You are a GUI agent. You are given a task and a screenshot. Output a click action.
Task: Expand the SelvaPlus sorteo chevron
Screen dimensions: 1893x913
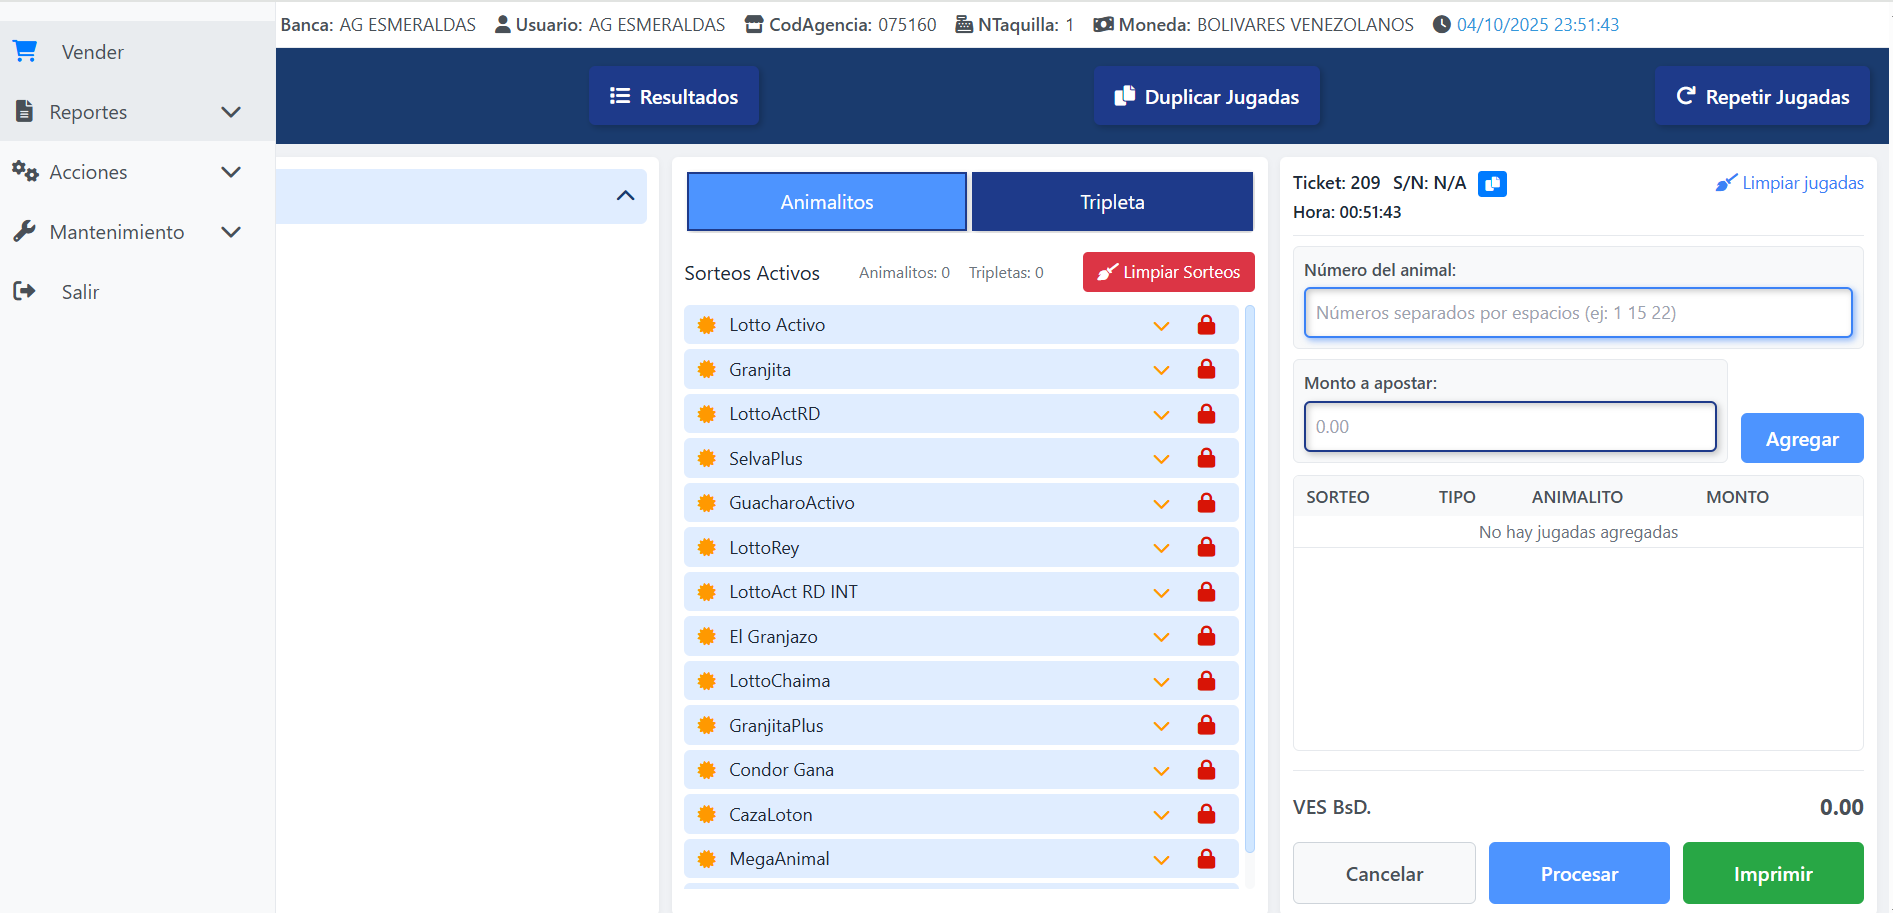1161,459
